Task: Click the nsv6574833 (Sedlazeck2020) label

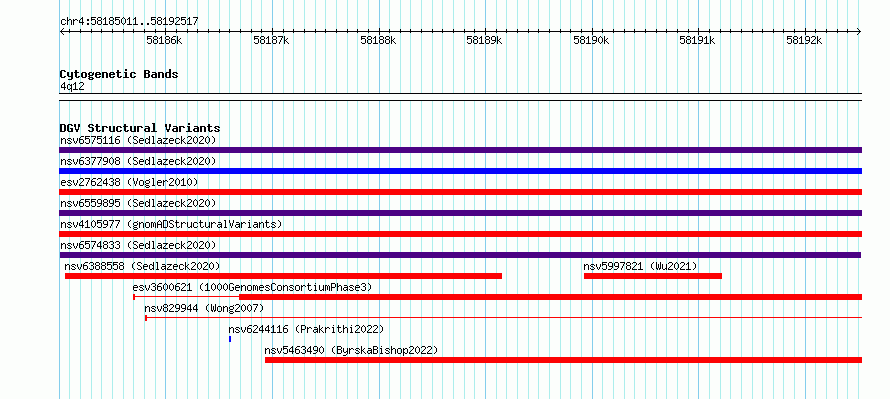Action: pos(138,245)
